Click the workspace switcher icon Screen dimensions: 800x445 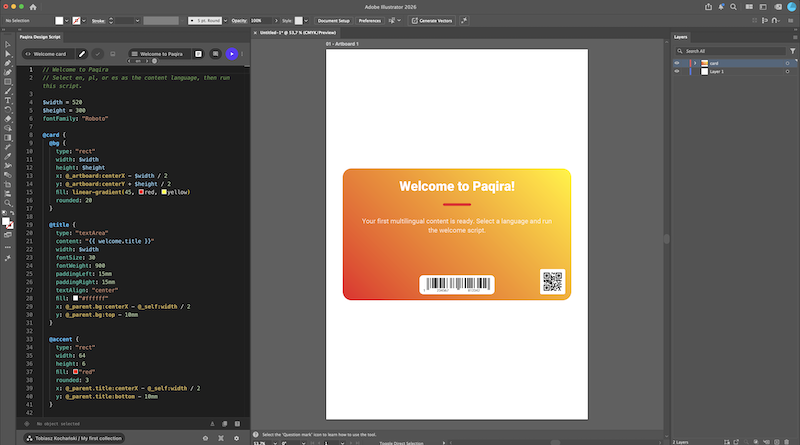(x=763, y=7)
